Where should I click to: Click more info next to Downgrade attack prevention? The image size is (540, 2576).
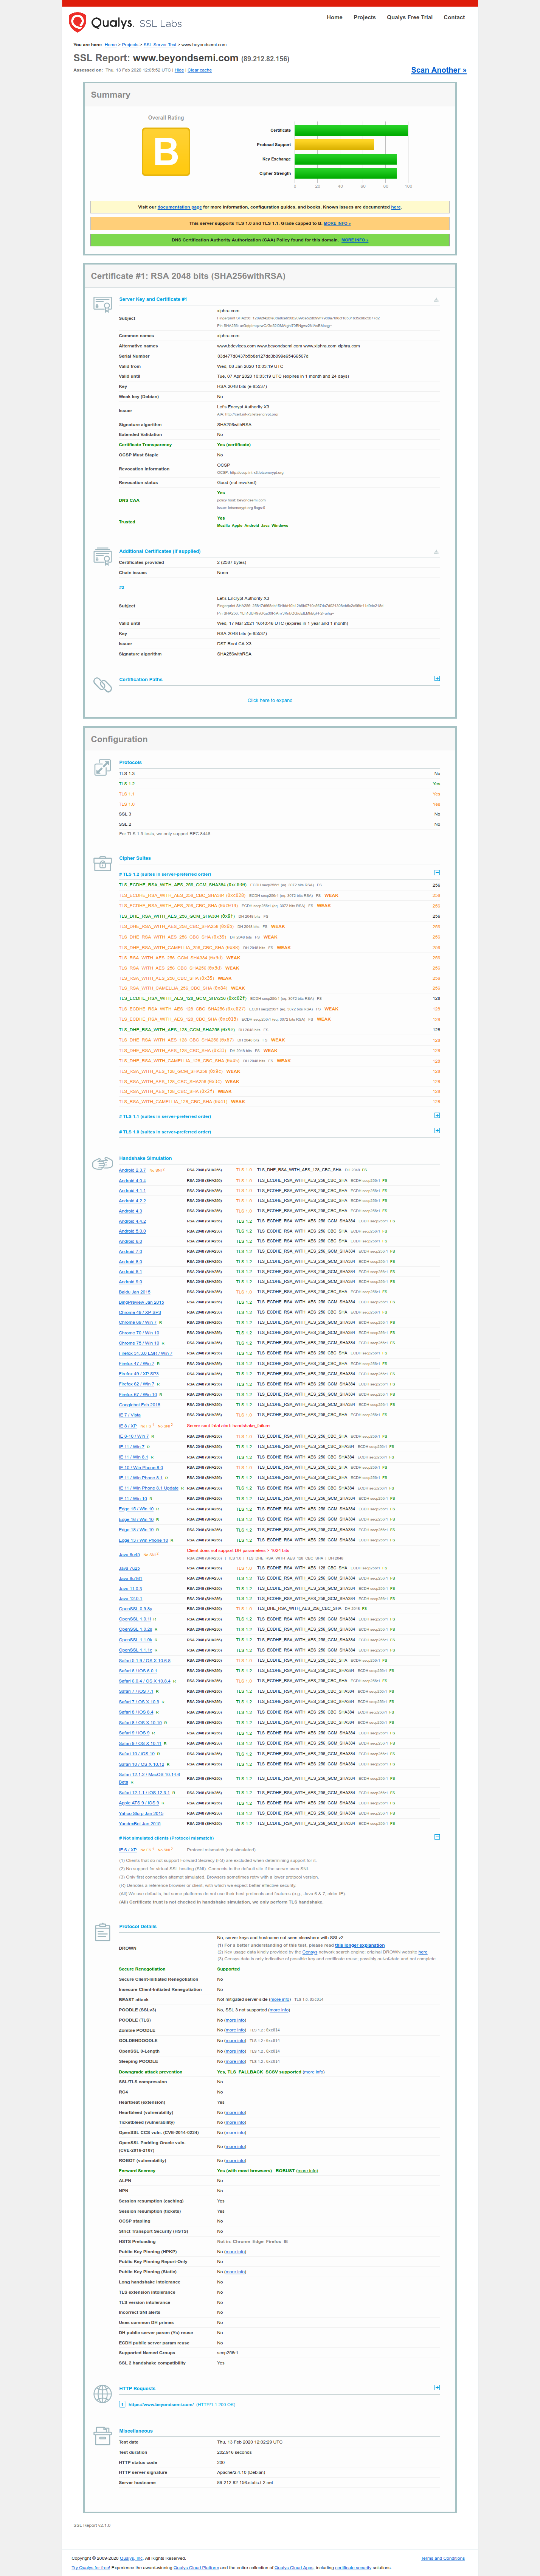tap(314, 2071)
